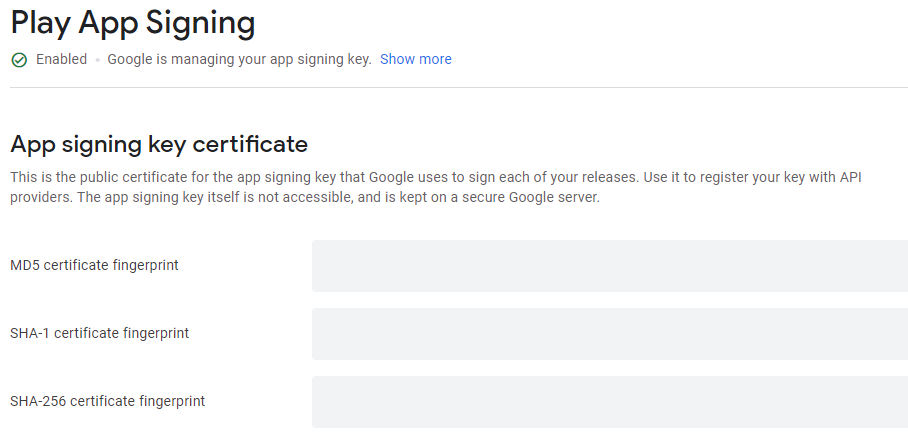Click the App signing key certificate heading
The image size is (908, 442).
[x=158, y=144]
